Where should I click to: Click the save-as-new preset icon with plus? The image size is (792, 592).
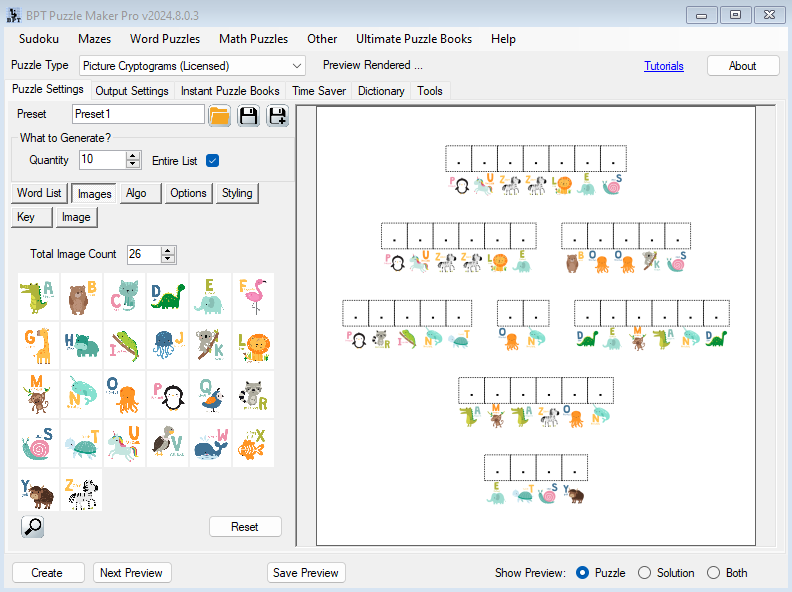click(x=277, y=115)
